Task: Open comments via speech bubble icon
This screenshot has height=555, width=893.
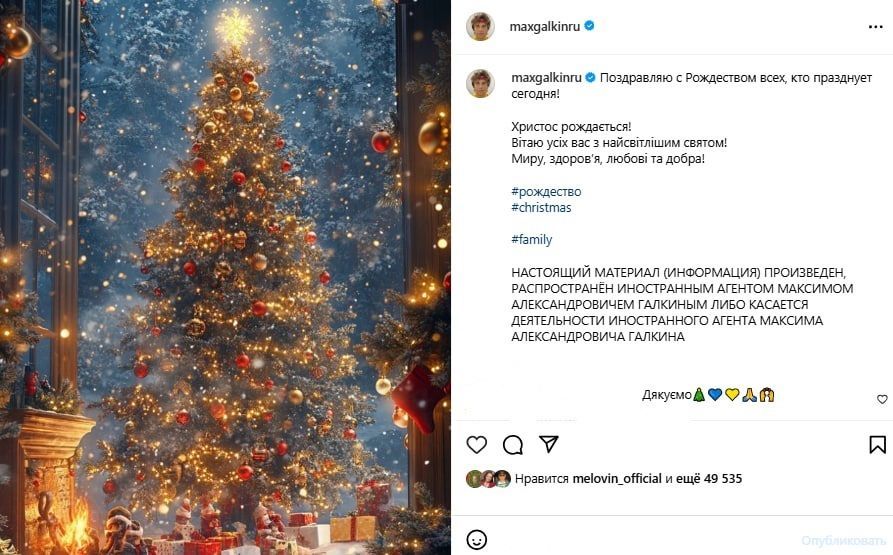Action: [x=513, y=445]
